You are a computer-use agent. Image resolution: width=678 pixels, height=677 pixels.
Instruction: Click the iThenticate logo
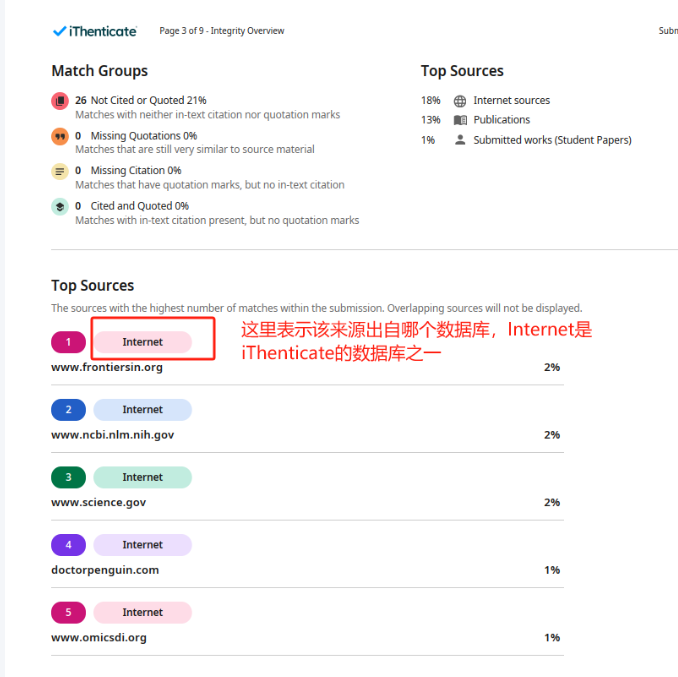(x=94, y=31)
